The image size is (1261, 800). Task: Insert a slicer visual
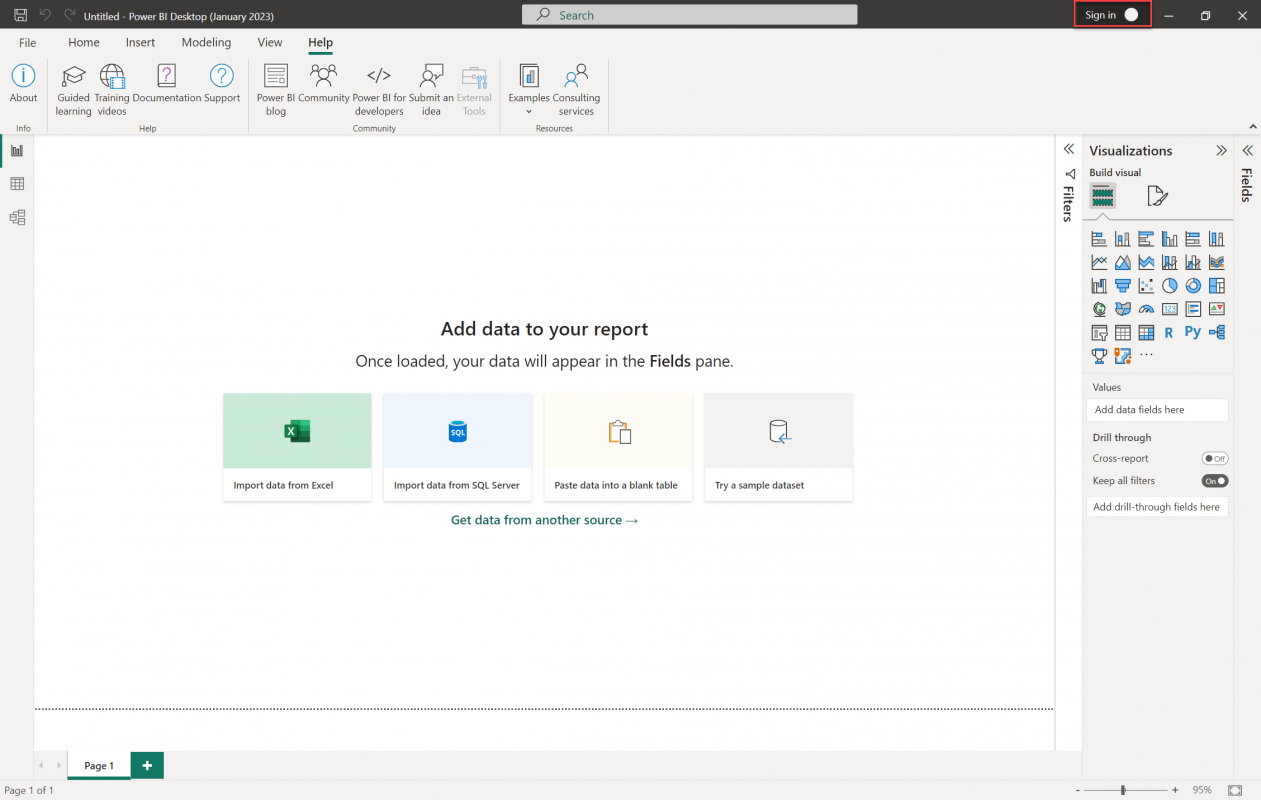coord(1099,333)
